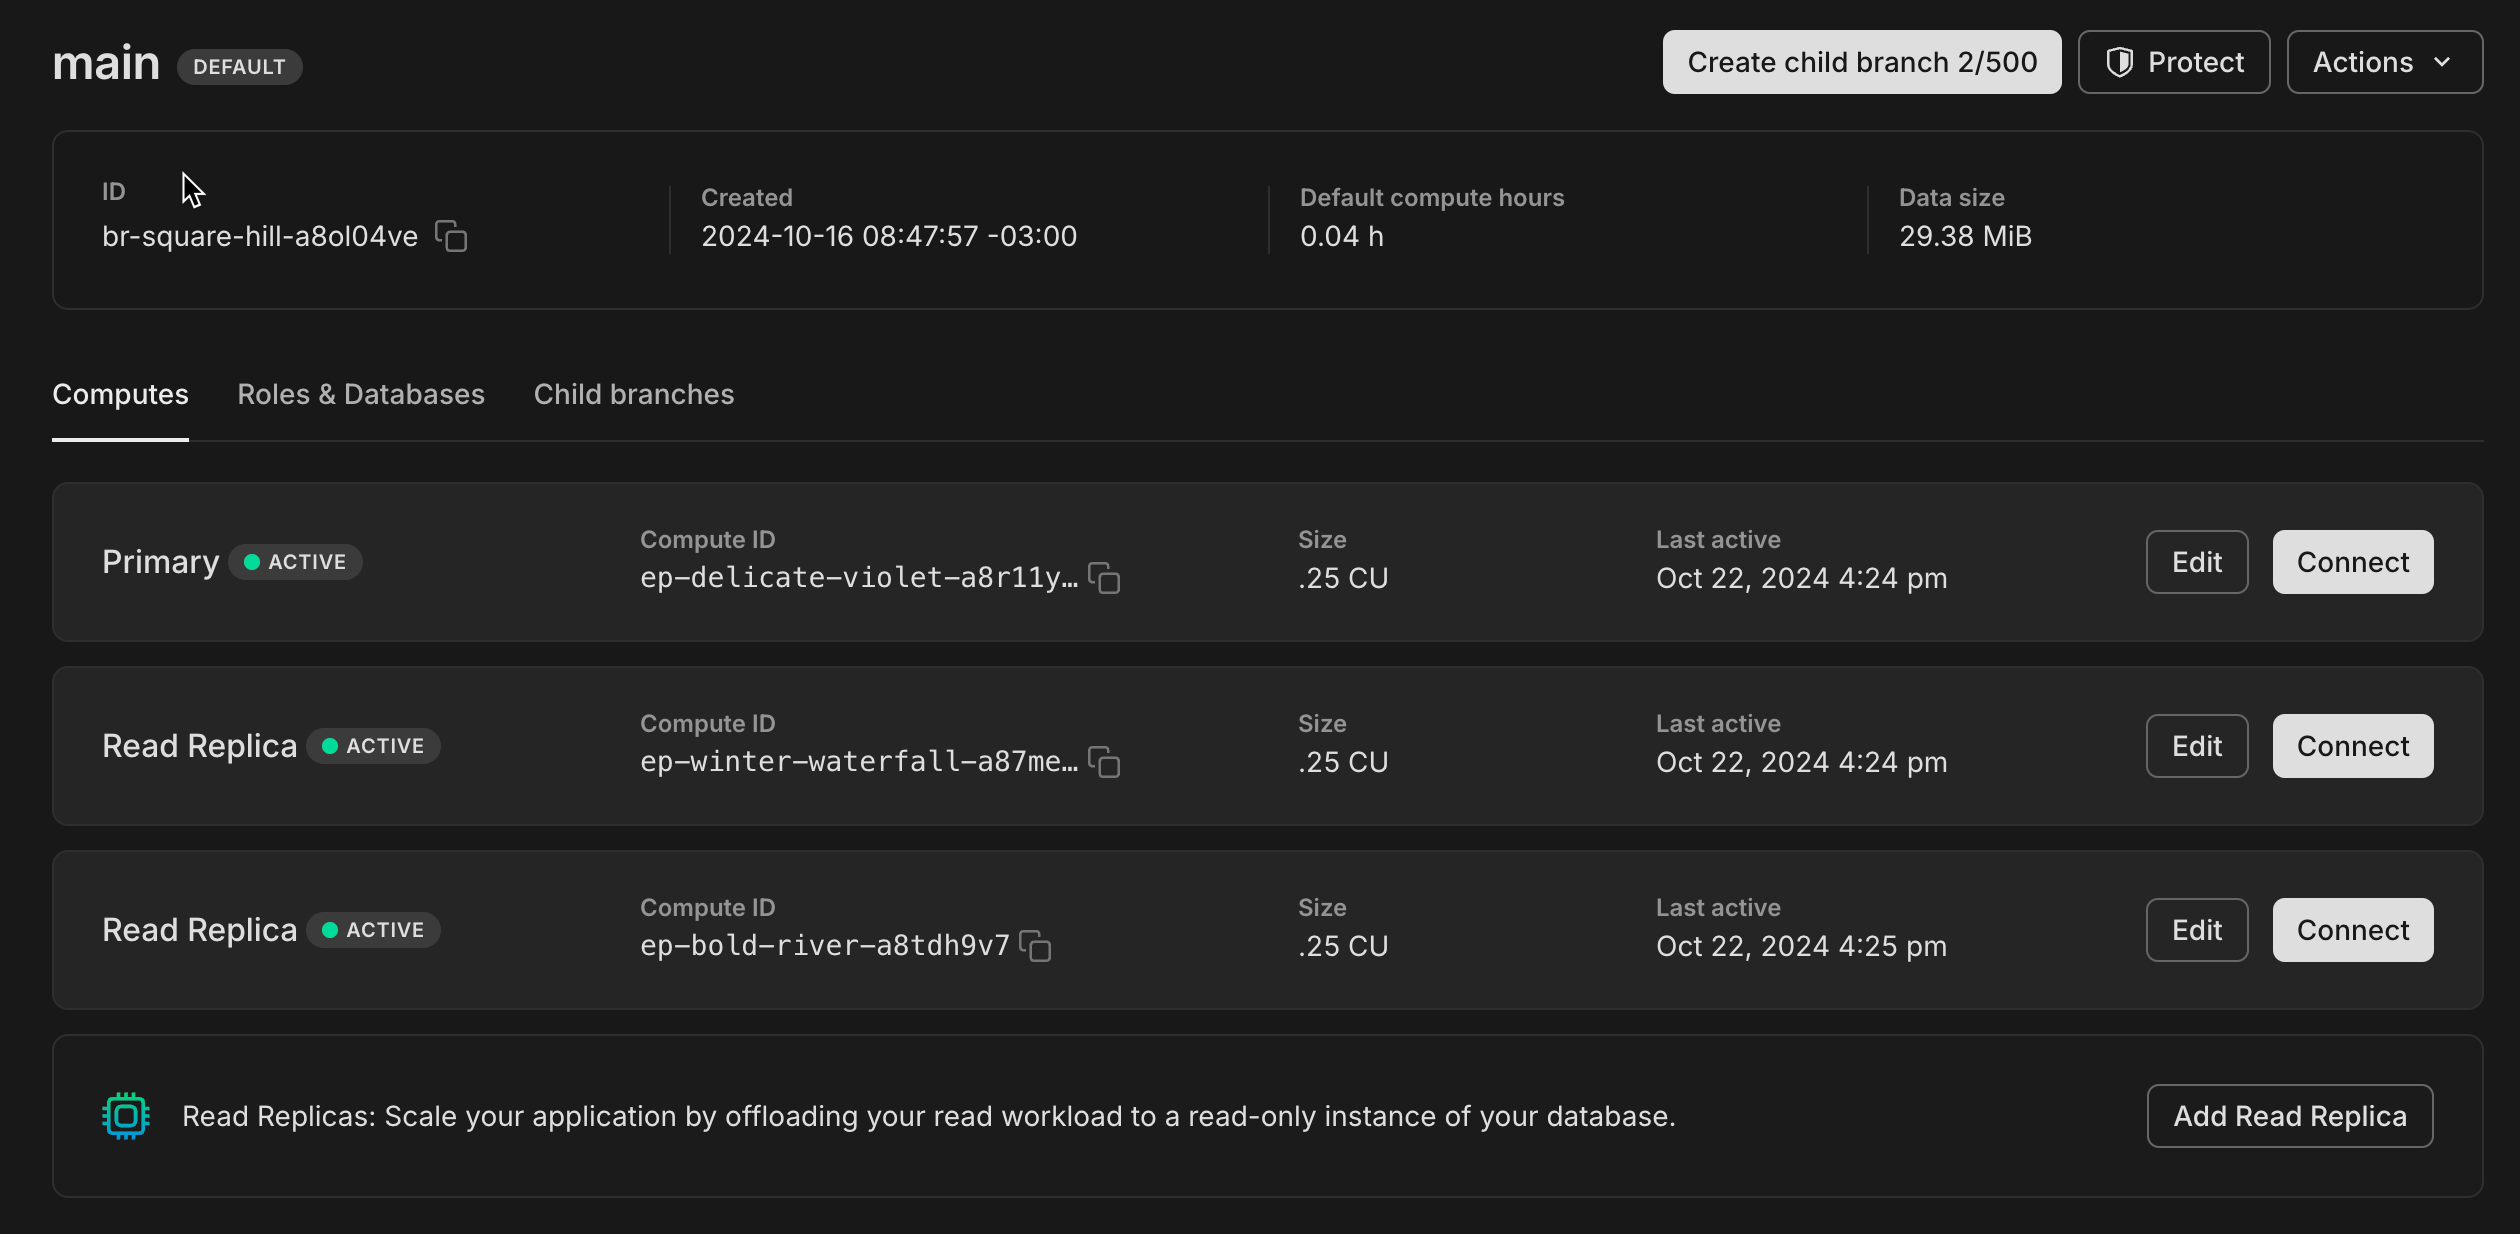
Task: Edit the ep-winter-waterfall Read Replica
Action: coord(2196,746)
